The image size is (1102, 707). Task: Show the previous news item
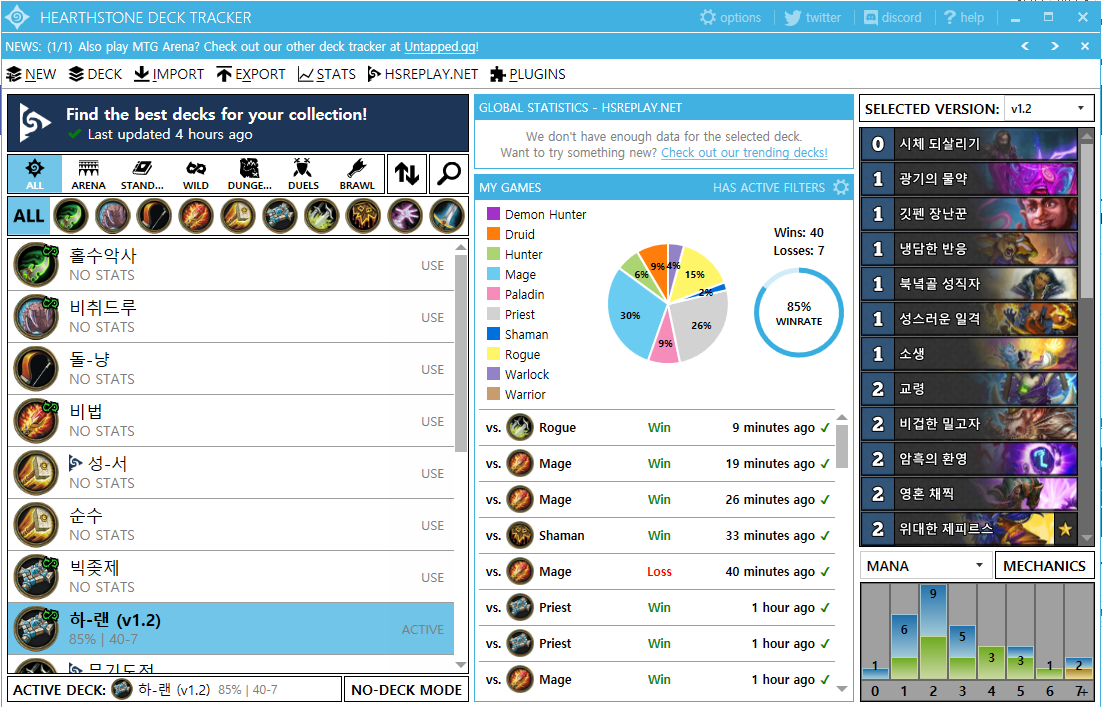[x=1025, y=46]
